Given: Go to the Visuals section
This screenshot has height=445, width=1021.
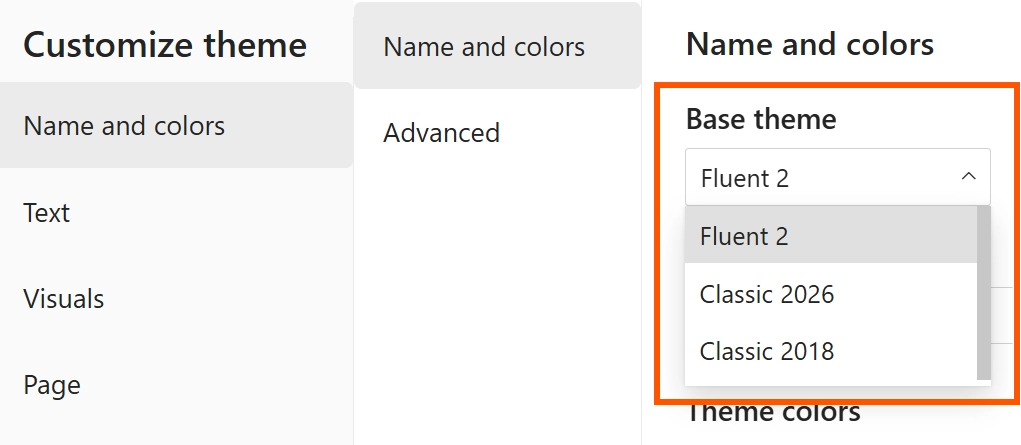Looking at the screenshot, I should 63,299.
